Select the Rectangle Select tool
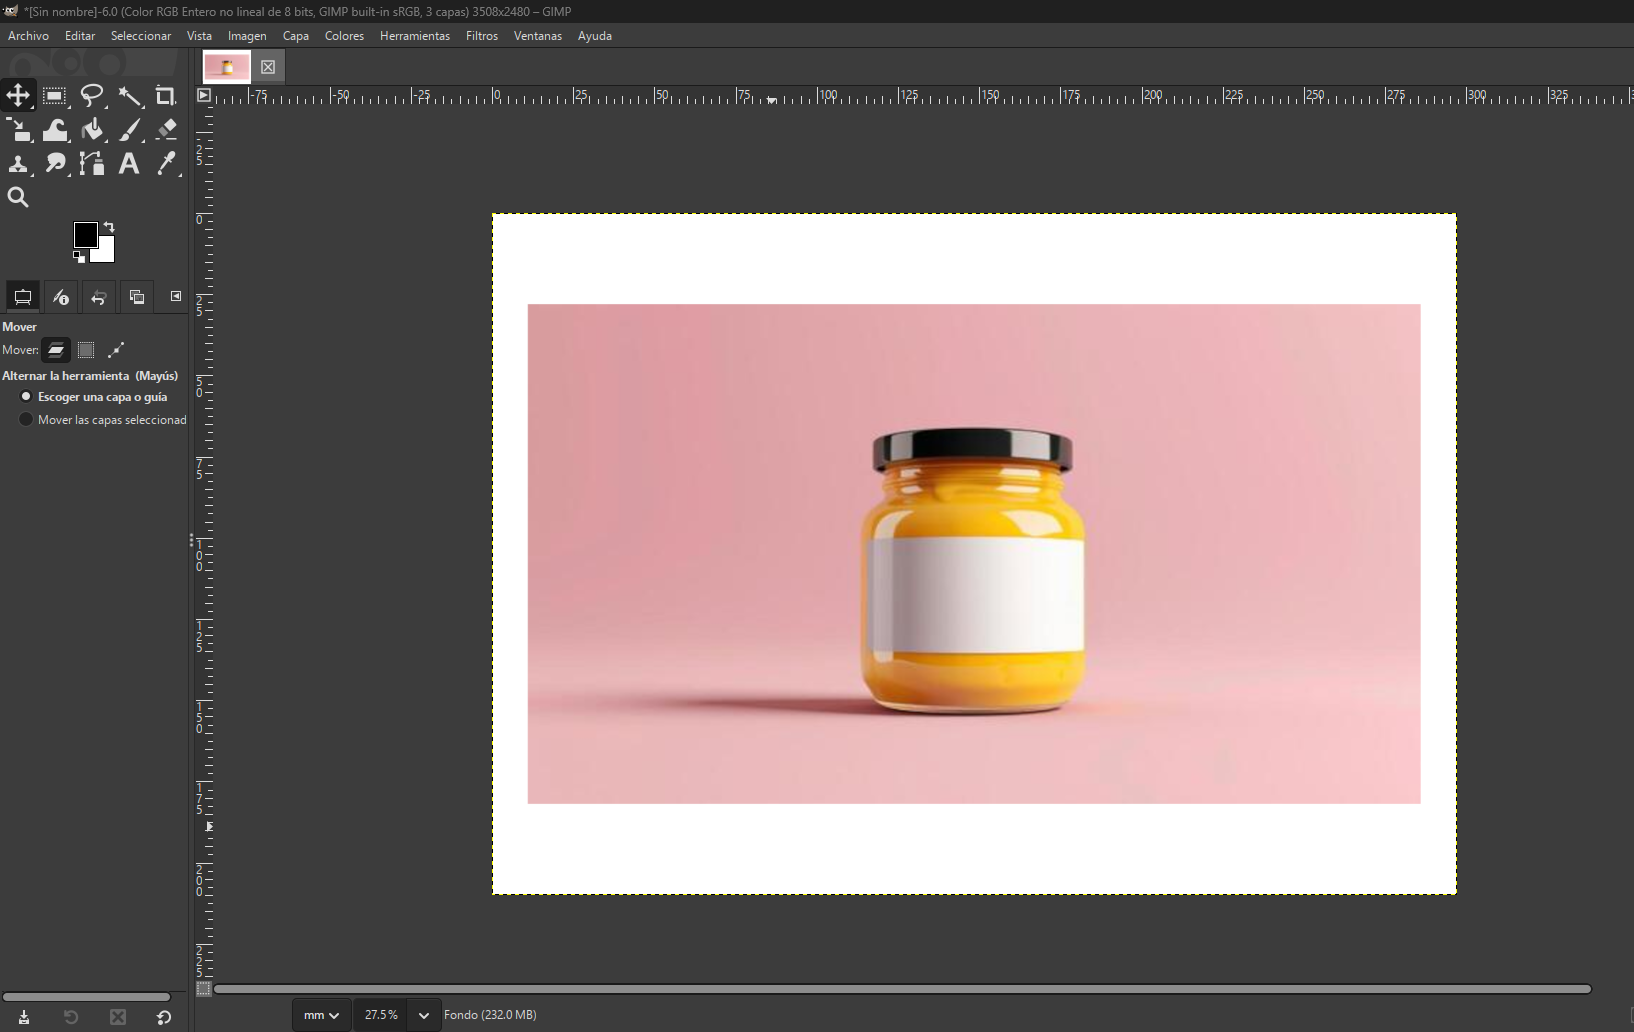This screenshot has height=1032, width=1634. click(54, 96)
